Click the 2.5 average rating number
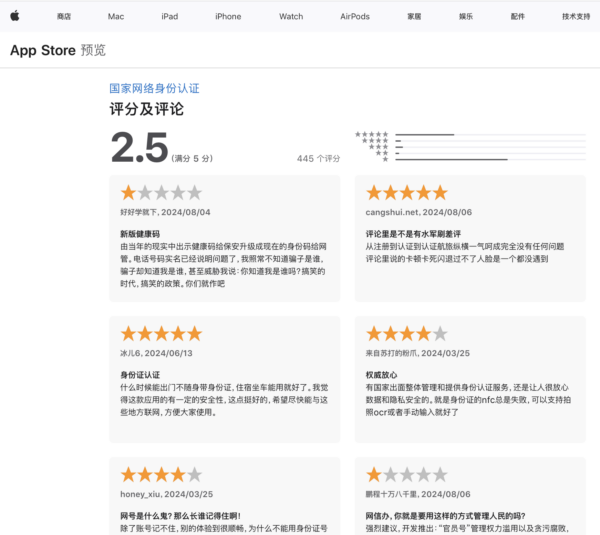The height and width of the screenshot is (535, 600). click(x=139, y=147)
